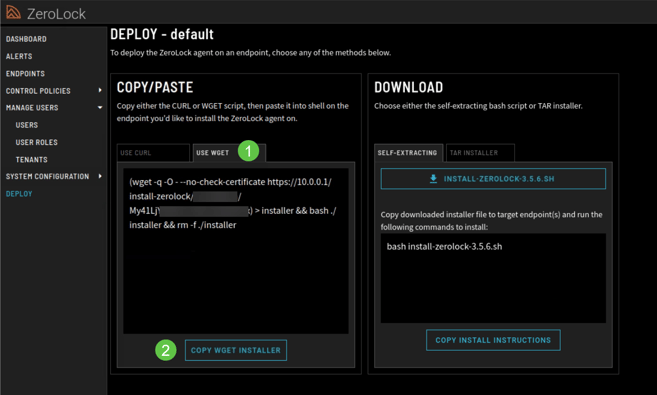The image size is (657, 395).
Task: Switch to the Use Curl tab
Action: pos(153,153)
